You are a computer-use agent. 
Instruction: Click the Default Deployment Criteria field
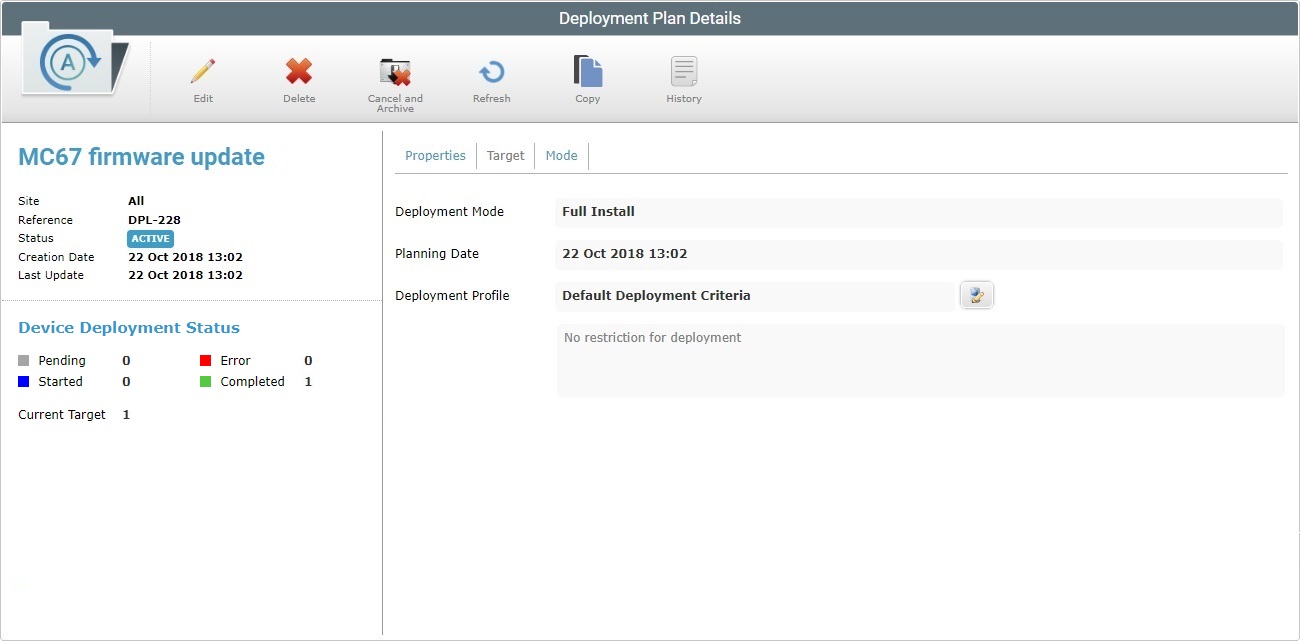pyautogui.click(x=750, y=294)
